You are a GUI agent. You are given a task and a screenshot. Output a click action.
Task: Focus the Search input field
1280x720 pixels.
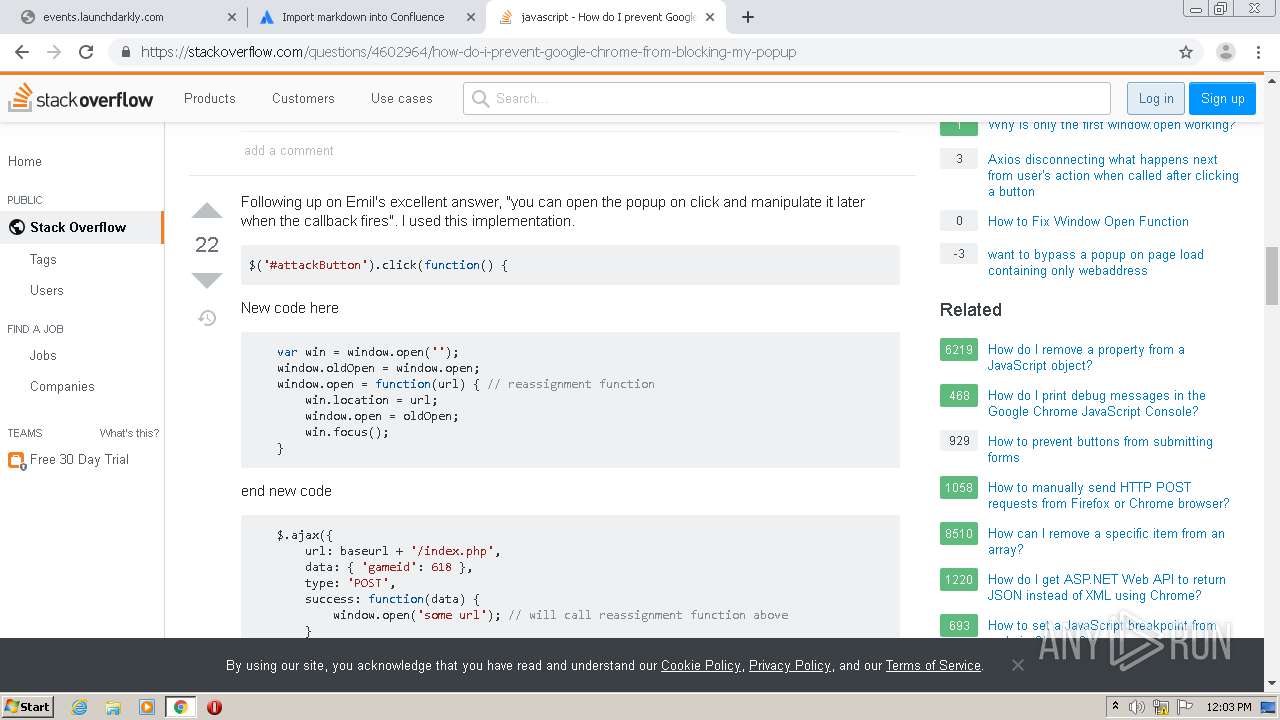coord(787,98)
